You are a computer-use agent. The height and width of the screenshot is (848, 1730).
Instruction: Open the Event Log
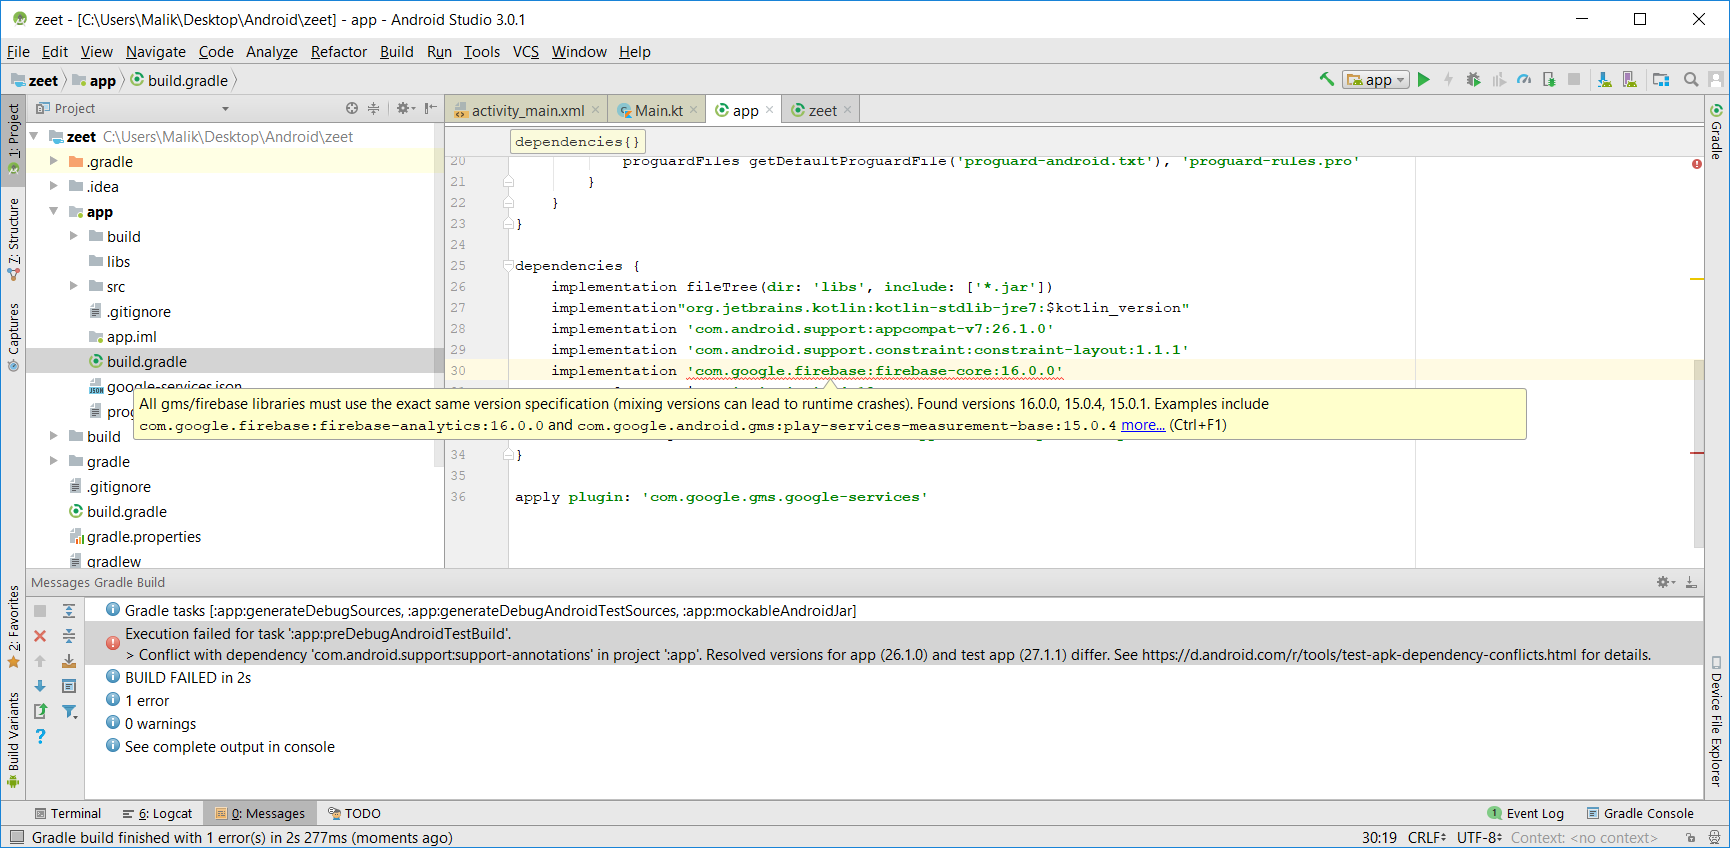[x=1526, y=813]
